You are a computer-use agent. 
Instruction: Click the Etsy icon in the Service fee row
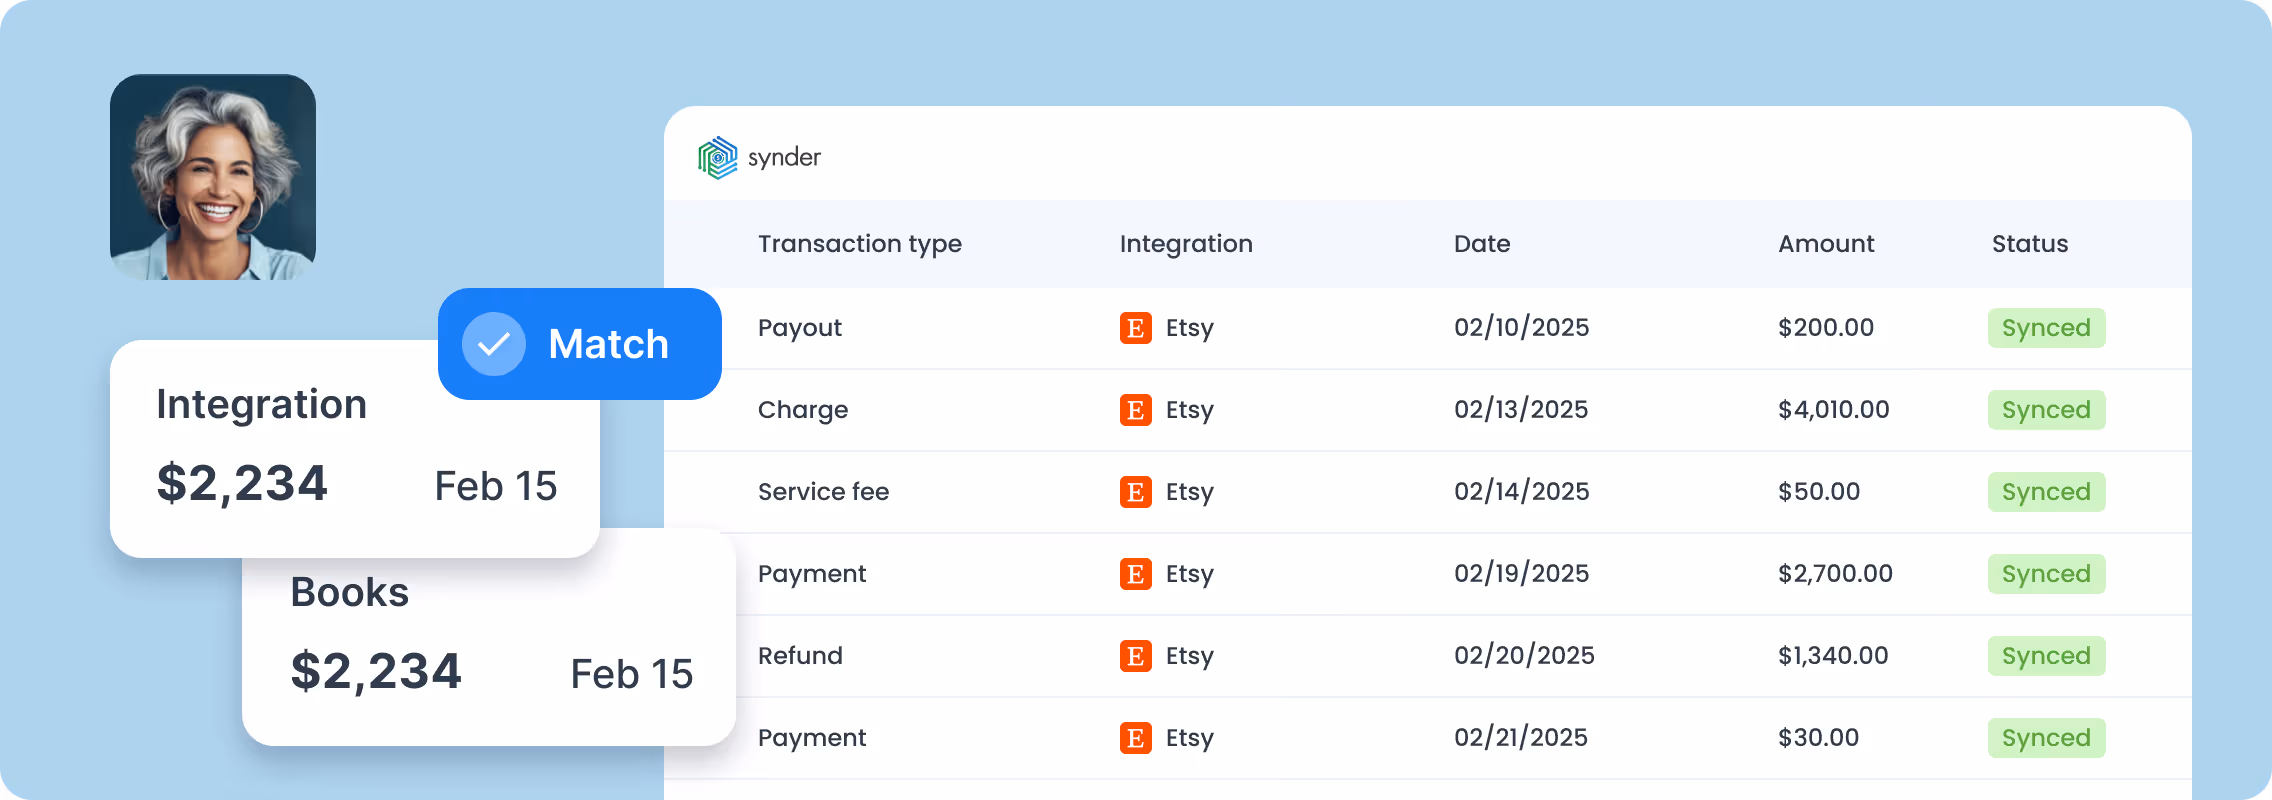click(x=1135, y=492)
